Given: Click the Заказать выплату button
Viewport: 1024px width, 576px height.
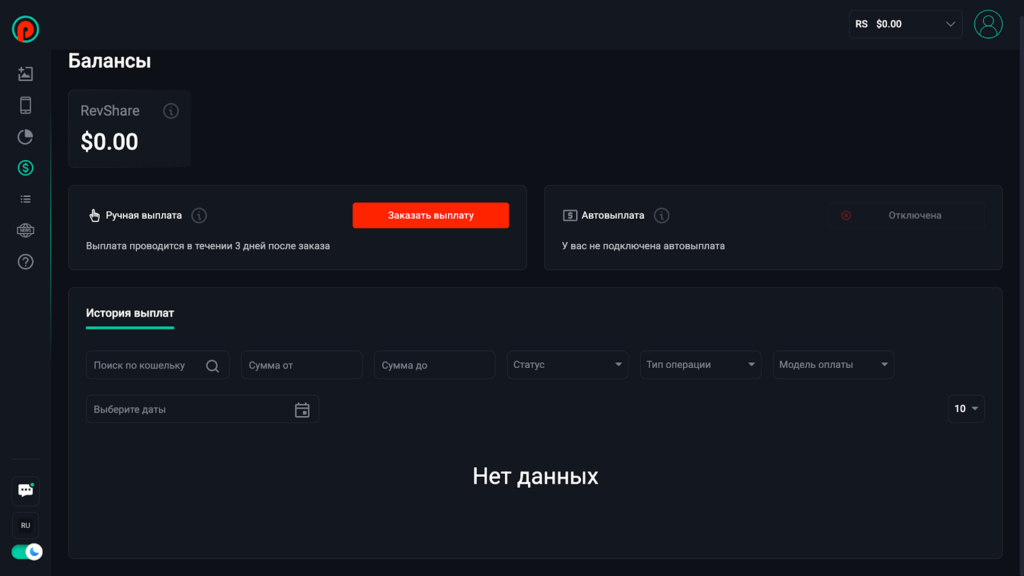Looking at the screenshot, I should point(430,216).
